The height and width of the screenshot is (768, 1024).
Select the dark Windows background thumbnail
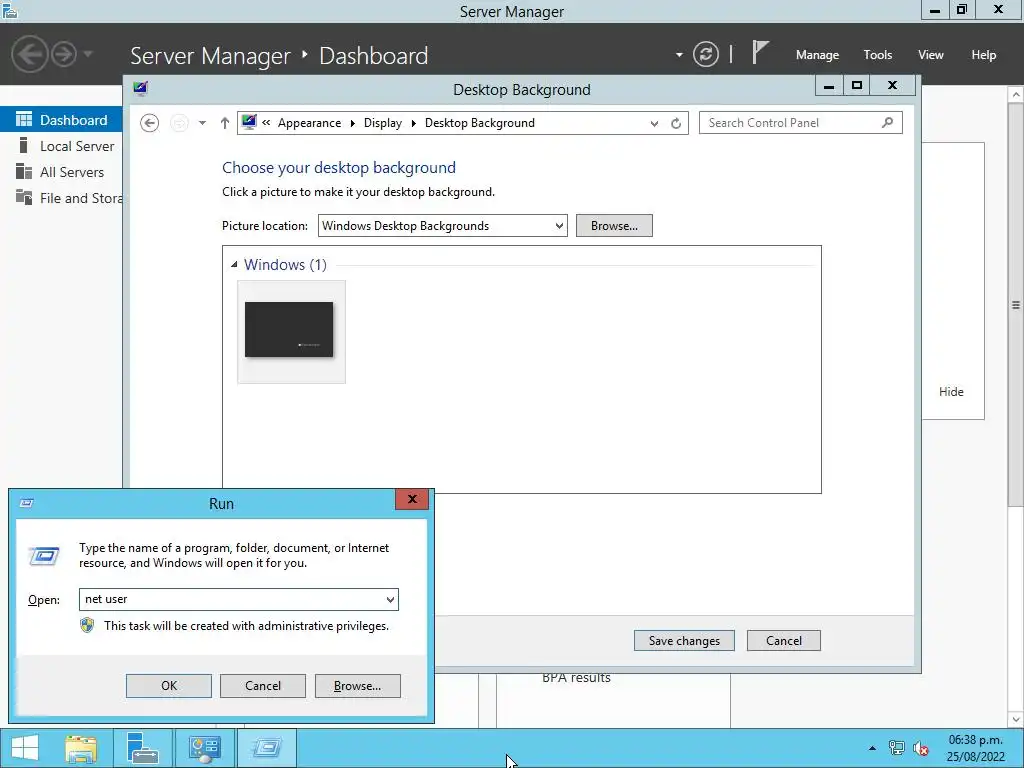pyautogui.click(x=291, y=332)
